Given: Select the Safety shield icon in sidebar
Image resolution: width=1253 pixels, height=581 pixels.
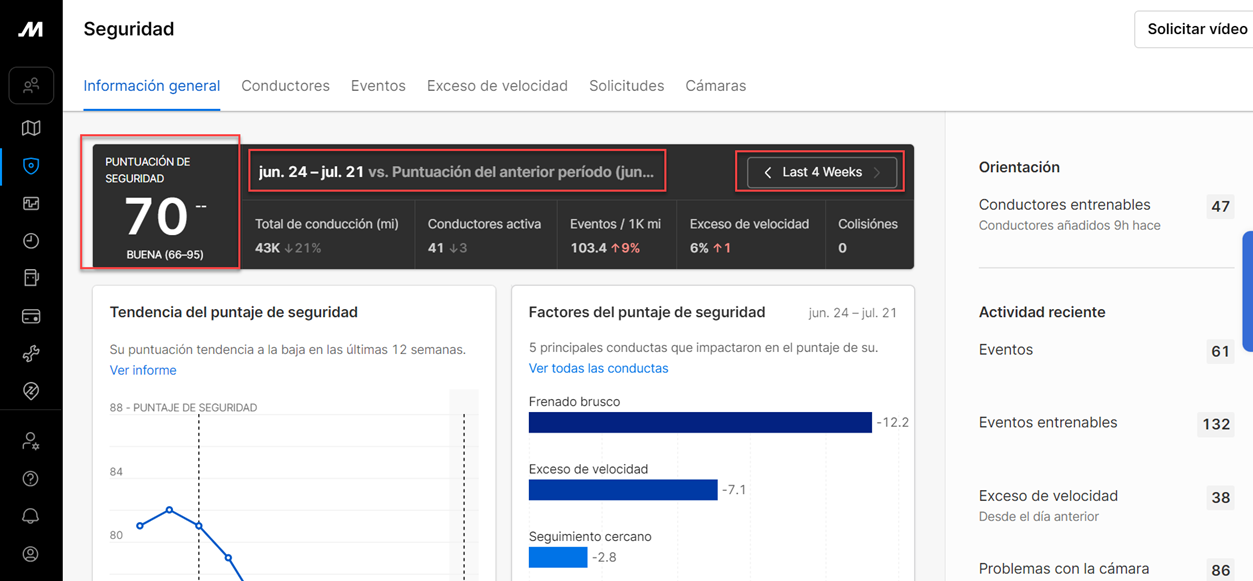Looking at the screenshot, I should coord(31,166).
